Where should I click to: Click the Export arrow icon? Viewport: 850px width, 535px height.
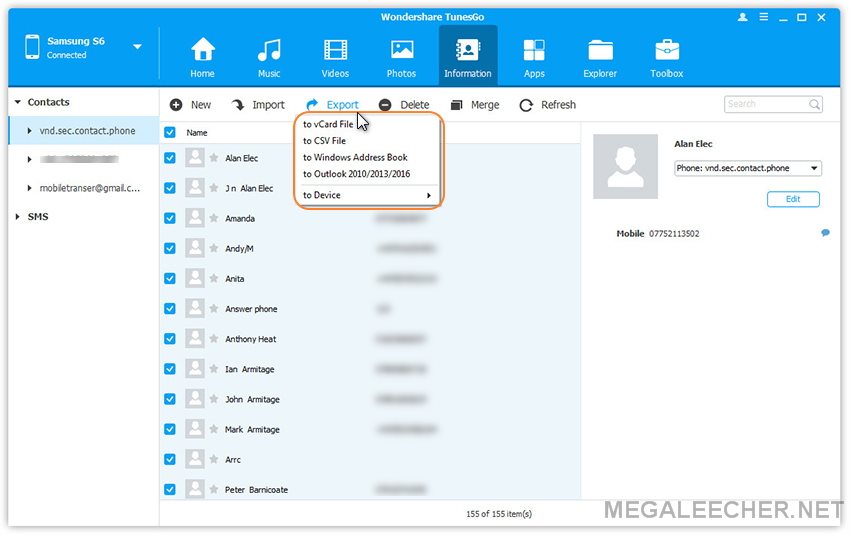tap(312, 105)
